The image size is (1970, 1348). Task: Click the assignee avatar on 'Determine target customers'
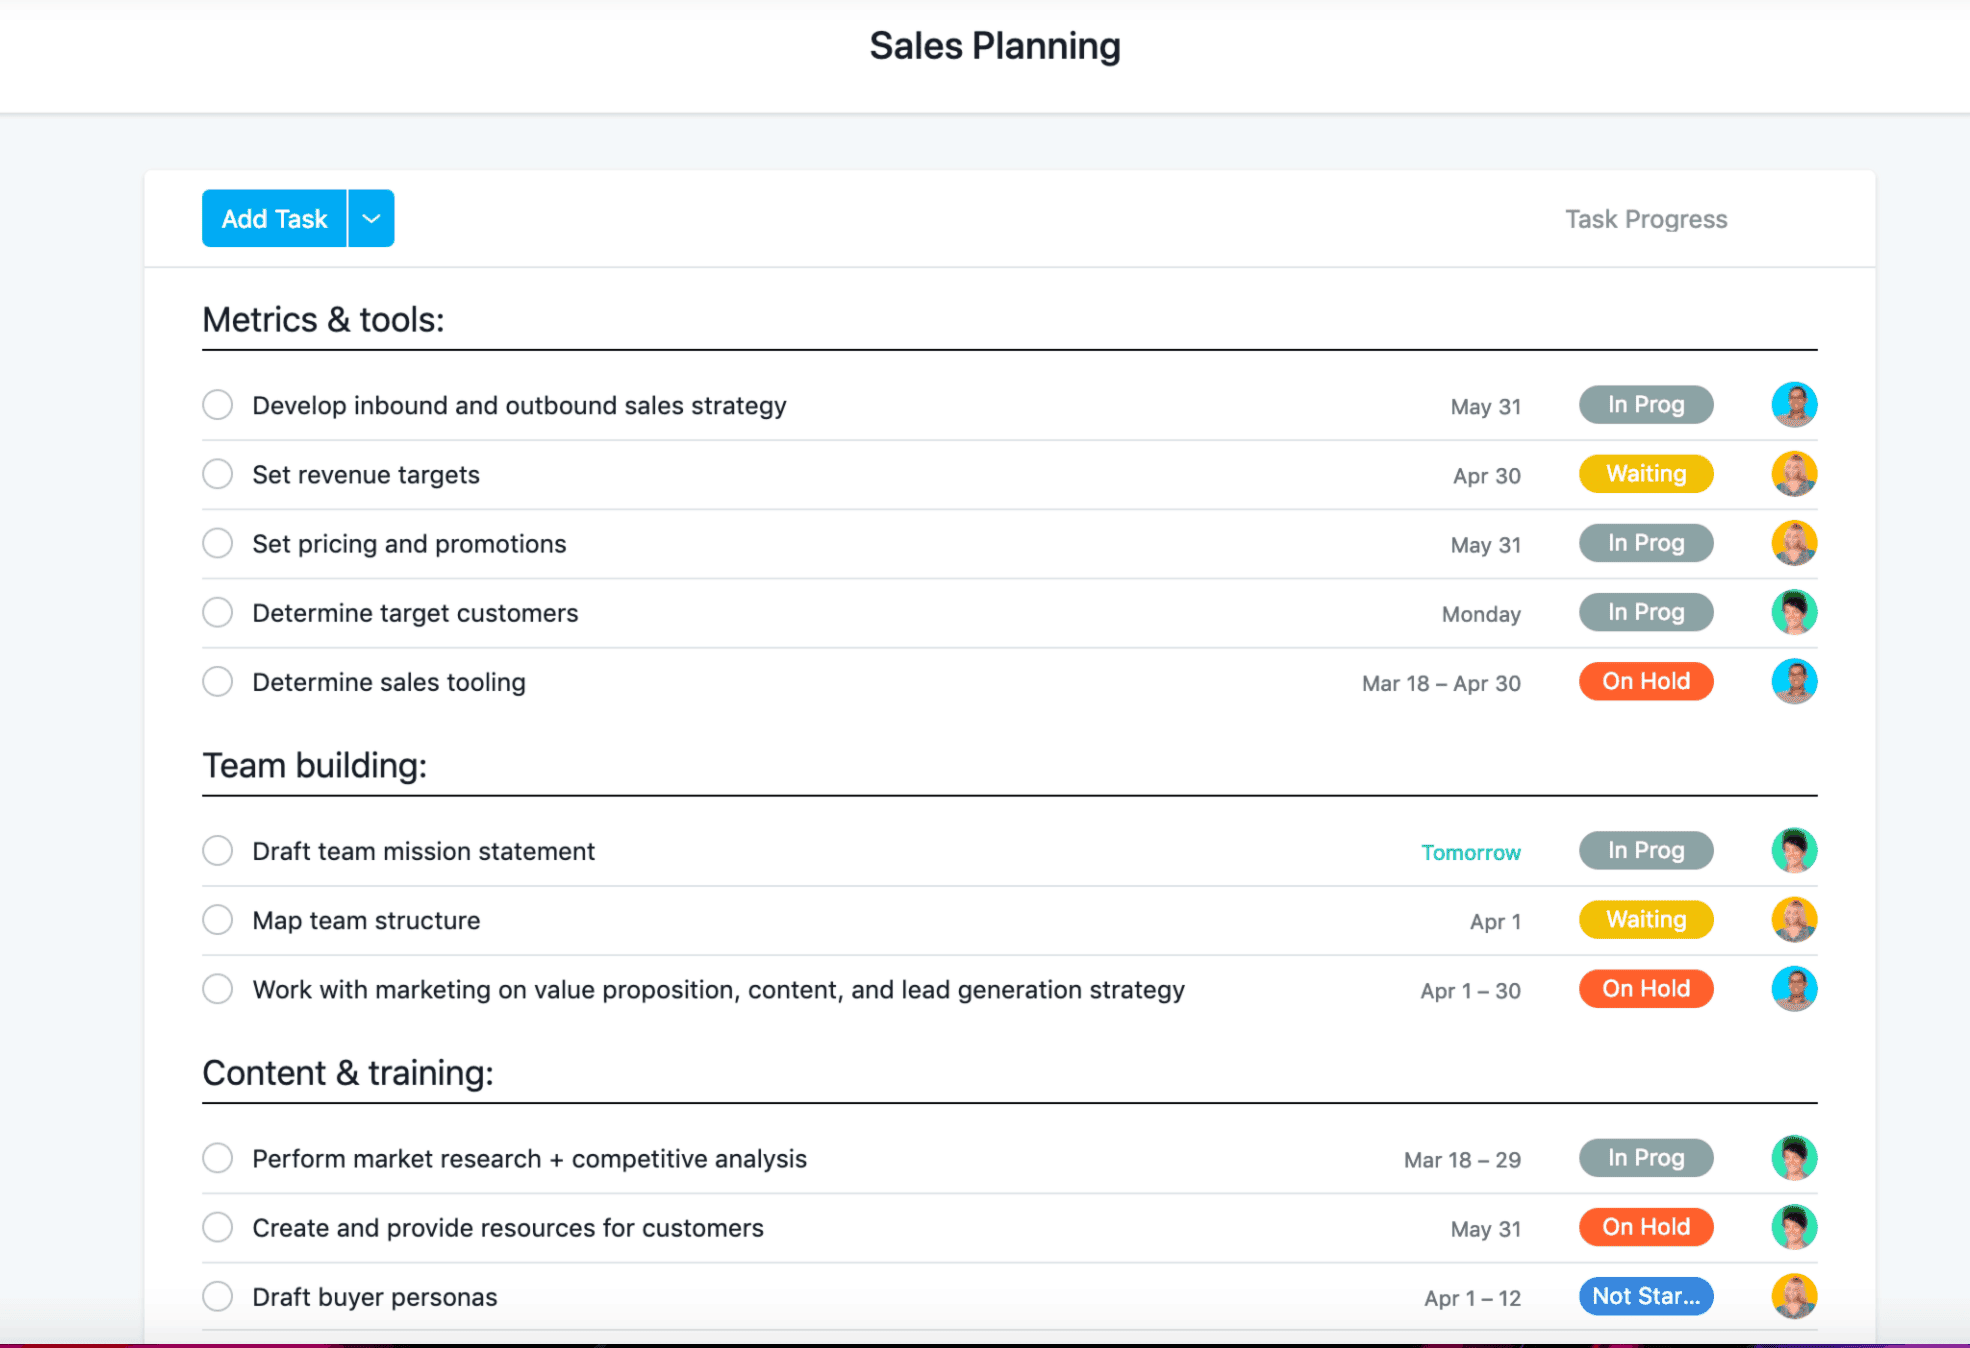1794,612
